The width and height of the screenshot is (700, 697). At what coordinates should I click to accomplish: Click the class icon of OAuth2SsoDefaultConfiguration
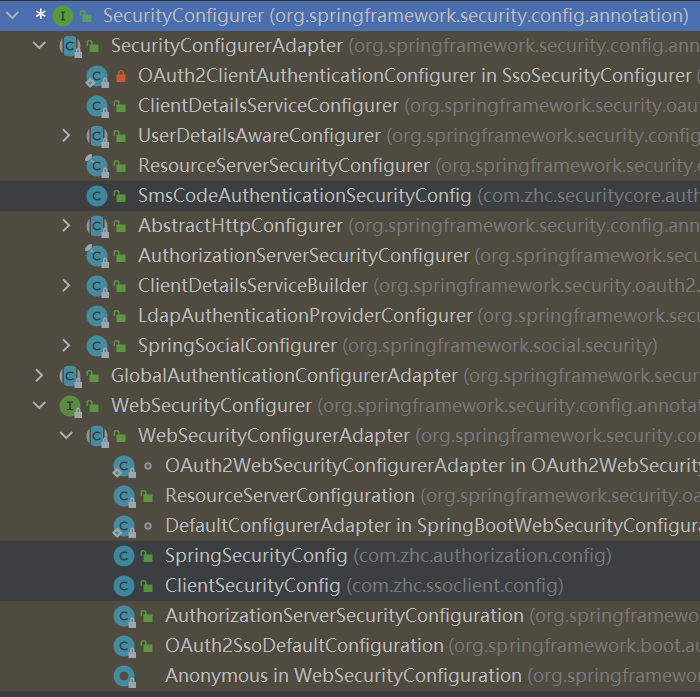click(x=124, y=646)
